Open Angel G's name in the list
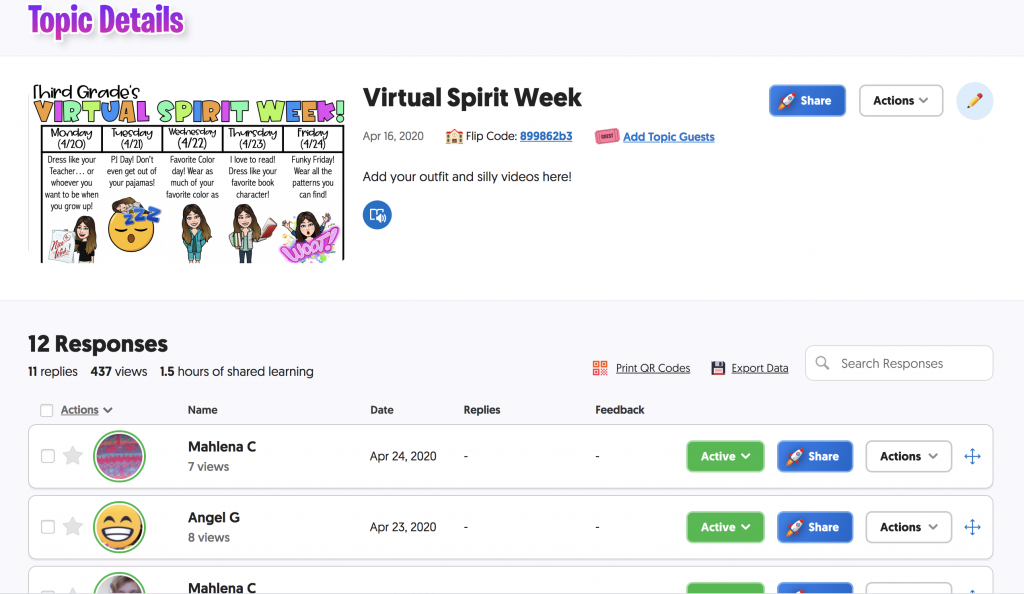 (214, 518)
